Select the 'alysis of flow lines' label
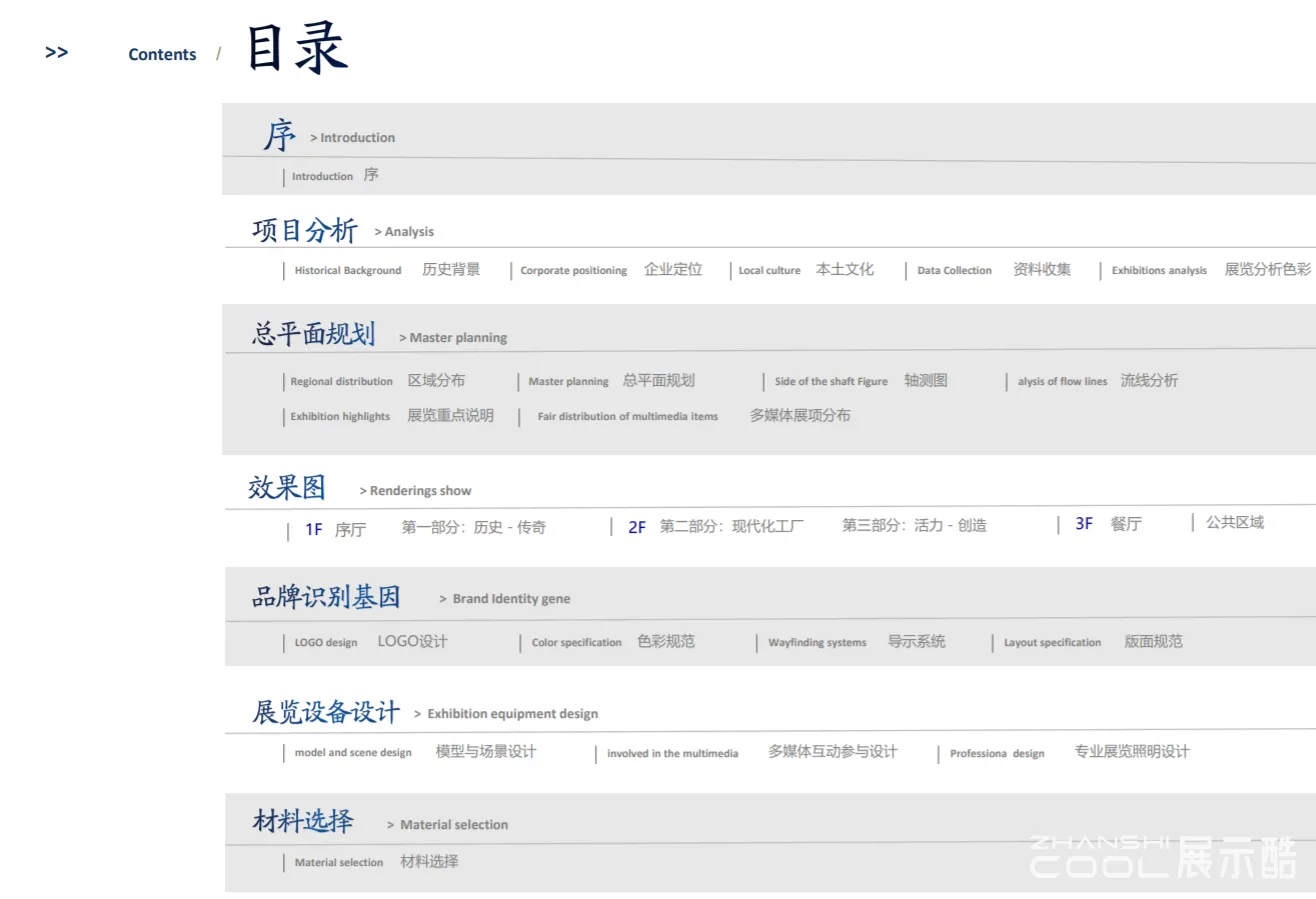This screenshot has height=899, width=1316. coord(1063,382)
